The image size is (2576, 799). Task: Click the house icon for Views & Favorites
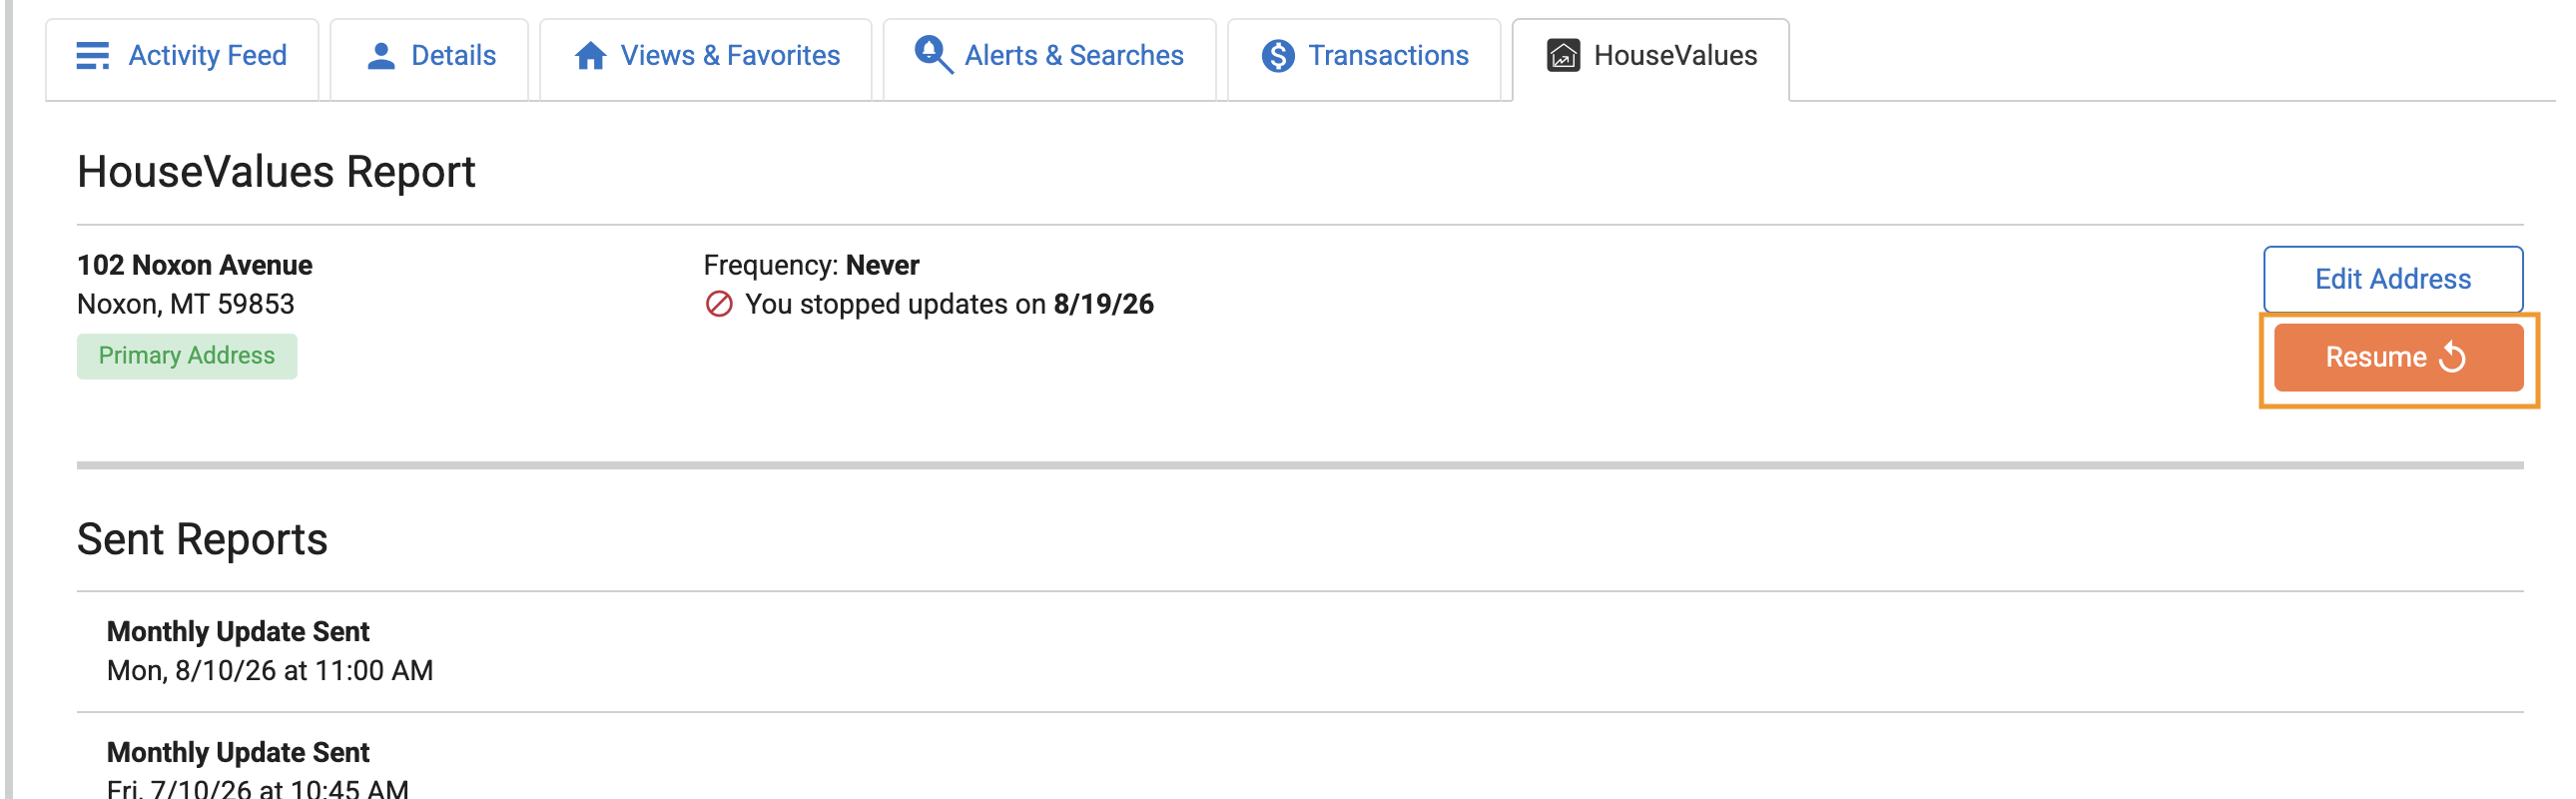click(x=590, y=56)
